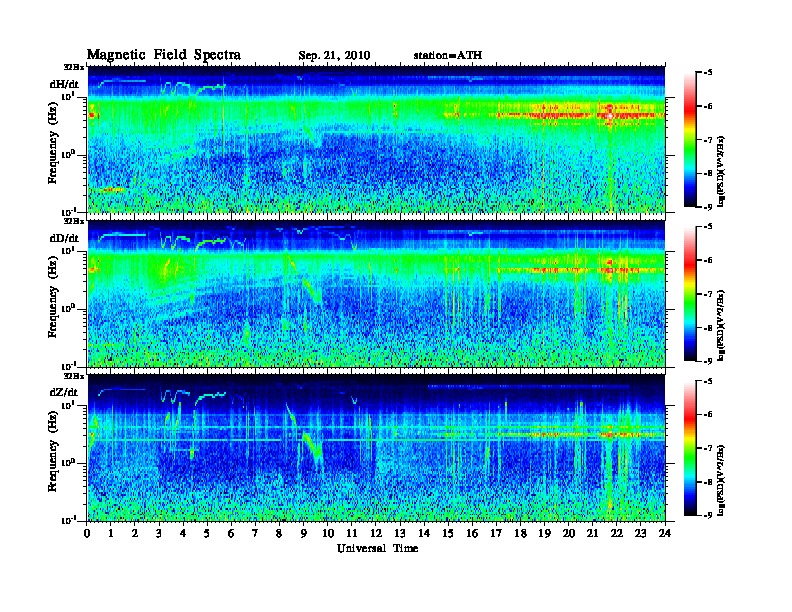Click hour "3" on the Universal Time axis
The height and width of the screenshot is (612, 792).
159,534
